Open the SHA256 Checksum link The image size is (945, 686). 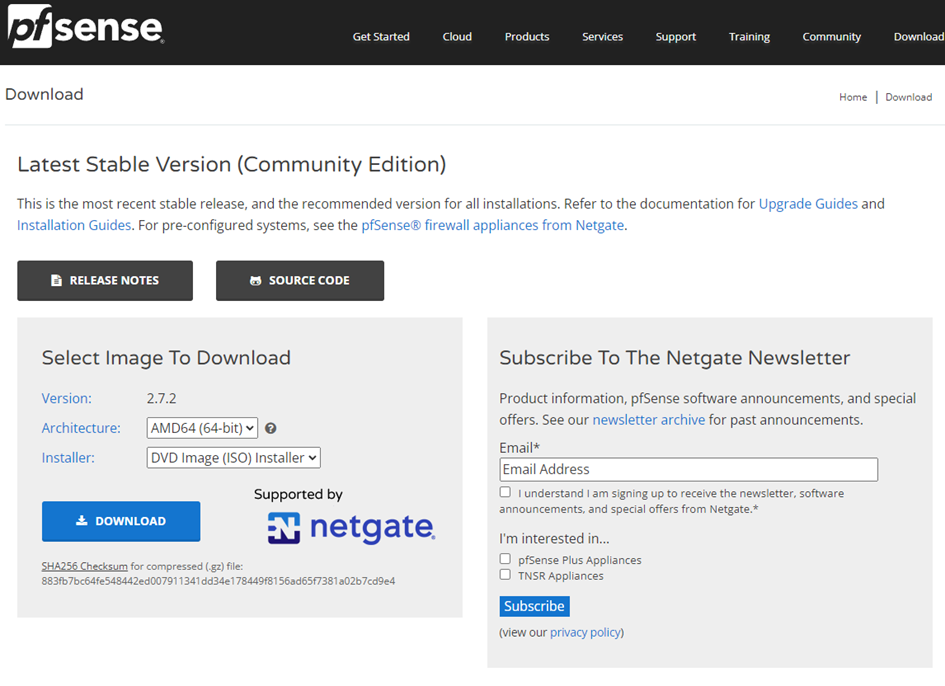tap(84, 566)
